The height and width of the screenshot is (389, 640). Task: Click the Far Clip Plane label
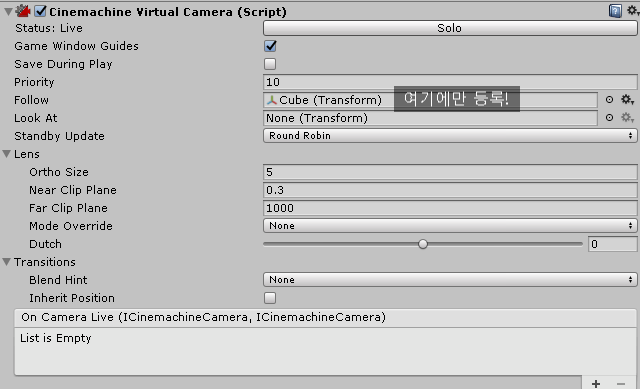click(x=68, y=208)
